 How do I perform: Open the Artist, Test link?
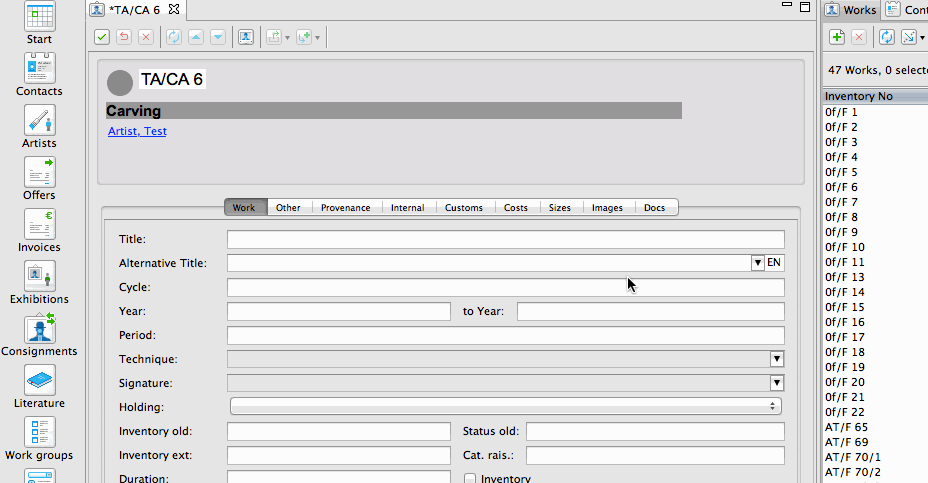pyautogui.click(x=137, y=131)
